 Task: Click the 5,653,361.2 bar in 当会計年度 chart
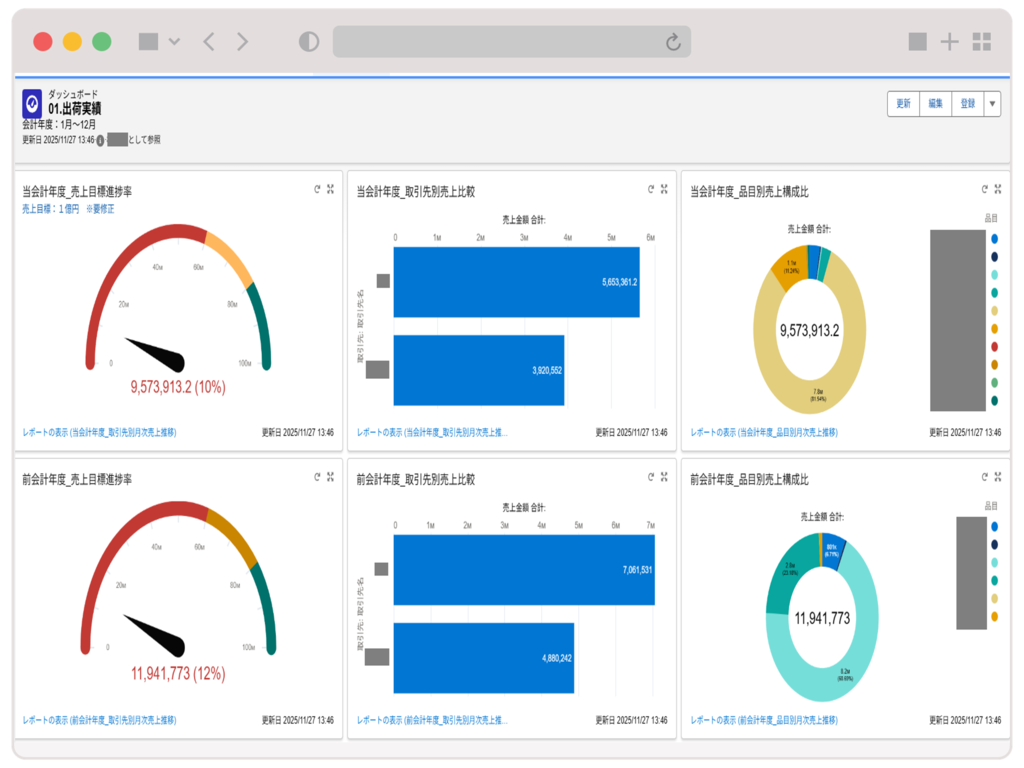pyautogui.click(x=516, y=282)
